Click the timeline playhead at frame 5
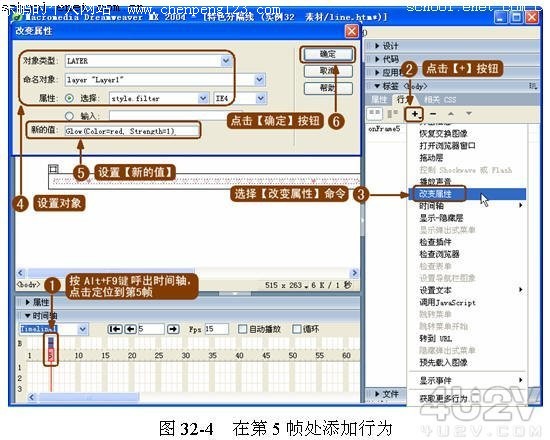Screen dimensions: 550x440 (x=51, y=356)
